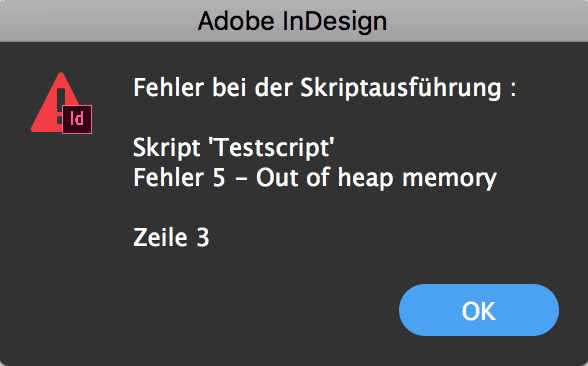588x366 pixels.
Task: Click the colon after 'Skriptausführung'
Action: coord(513,90)
